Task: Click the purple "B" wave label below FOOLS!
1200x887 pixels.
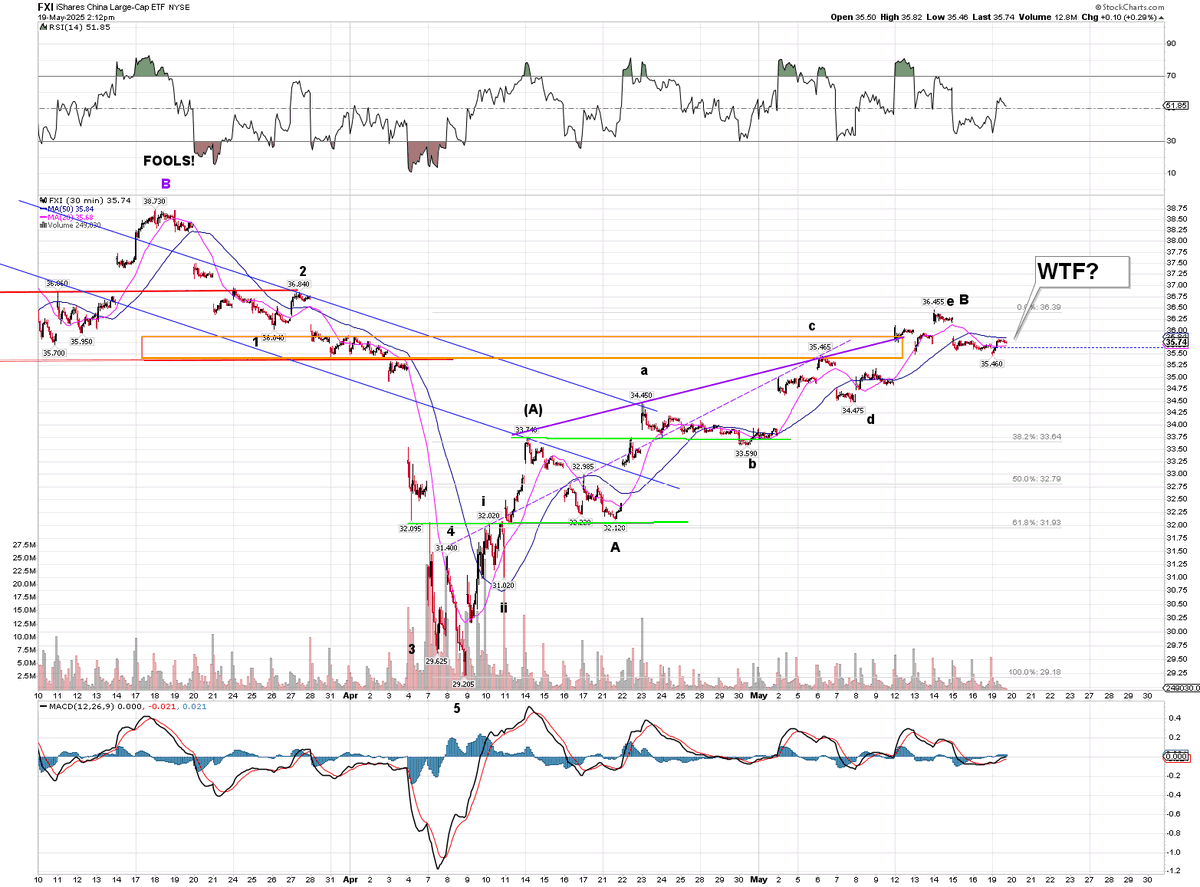Action: (166, 183)
